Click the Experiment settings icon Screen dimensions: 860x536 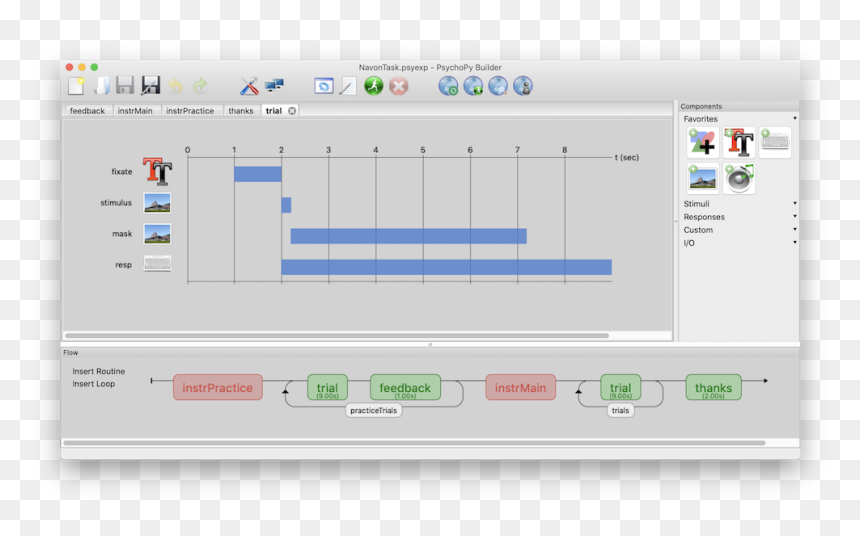point(324,86)
